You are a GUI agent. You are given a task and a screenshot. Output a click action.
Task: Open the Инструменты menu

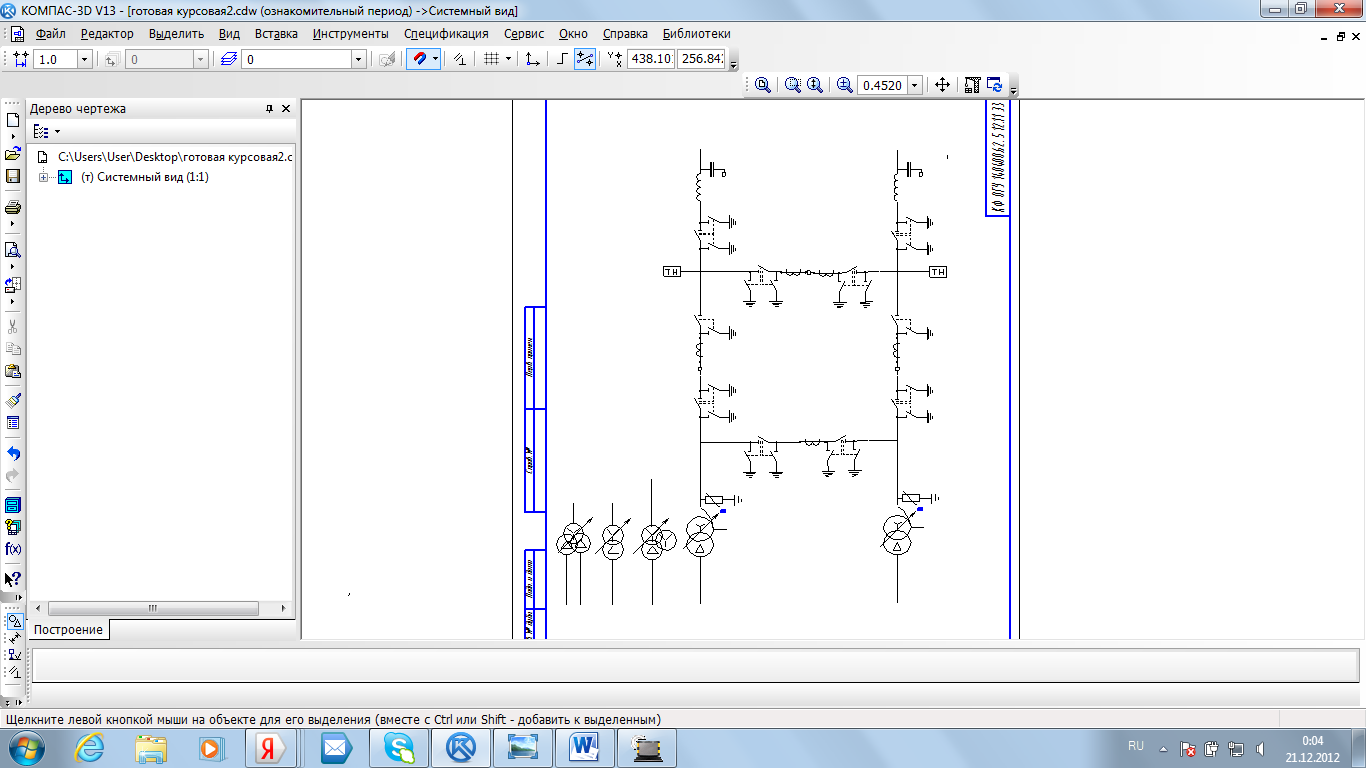[350, 34]
